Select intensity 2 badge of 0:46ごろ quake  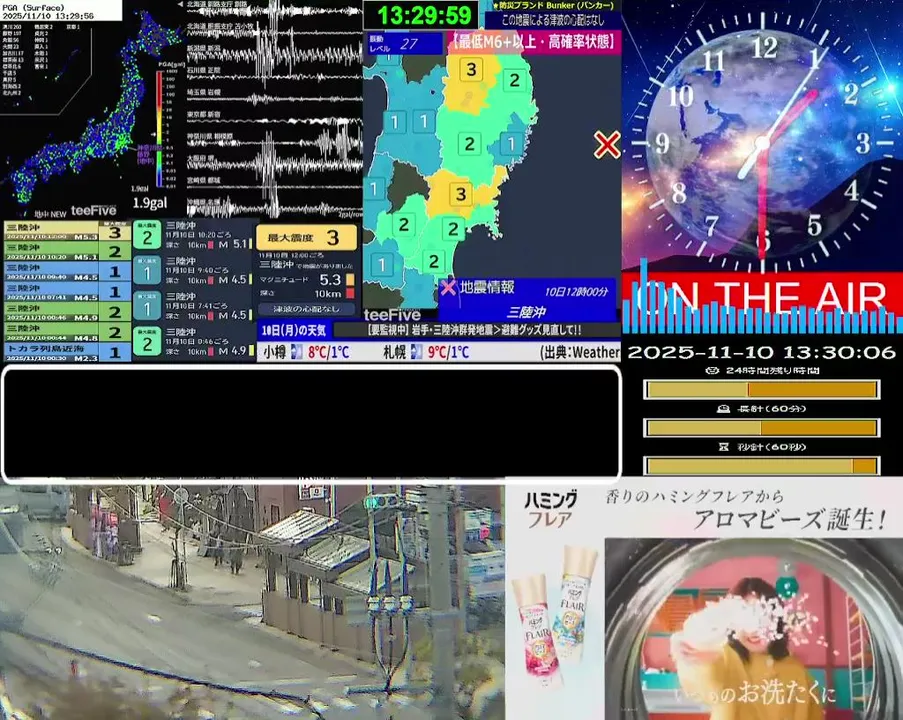pyautogui.click(x=147, y=342)
